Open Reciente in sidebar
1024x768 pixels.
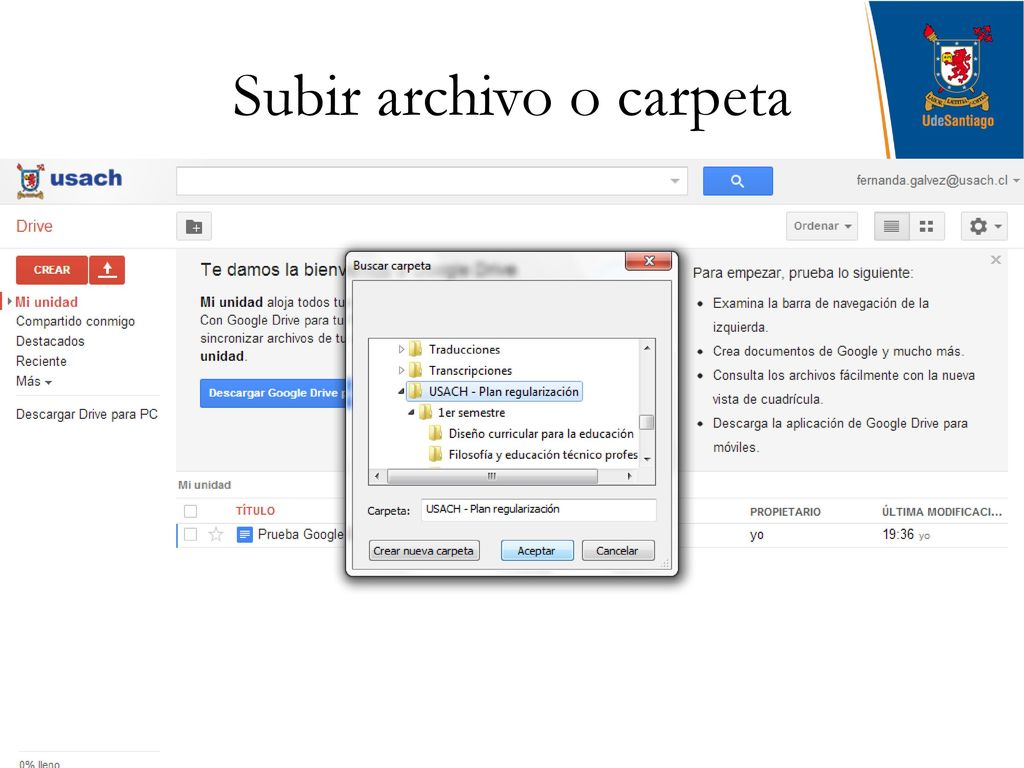click(41, 361)
